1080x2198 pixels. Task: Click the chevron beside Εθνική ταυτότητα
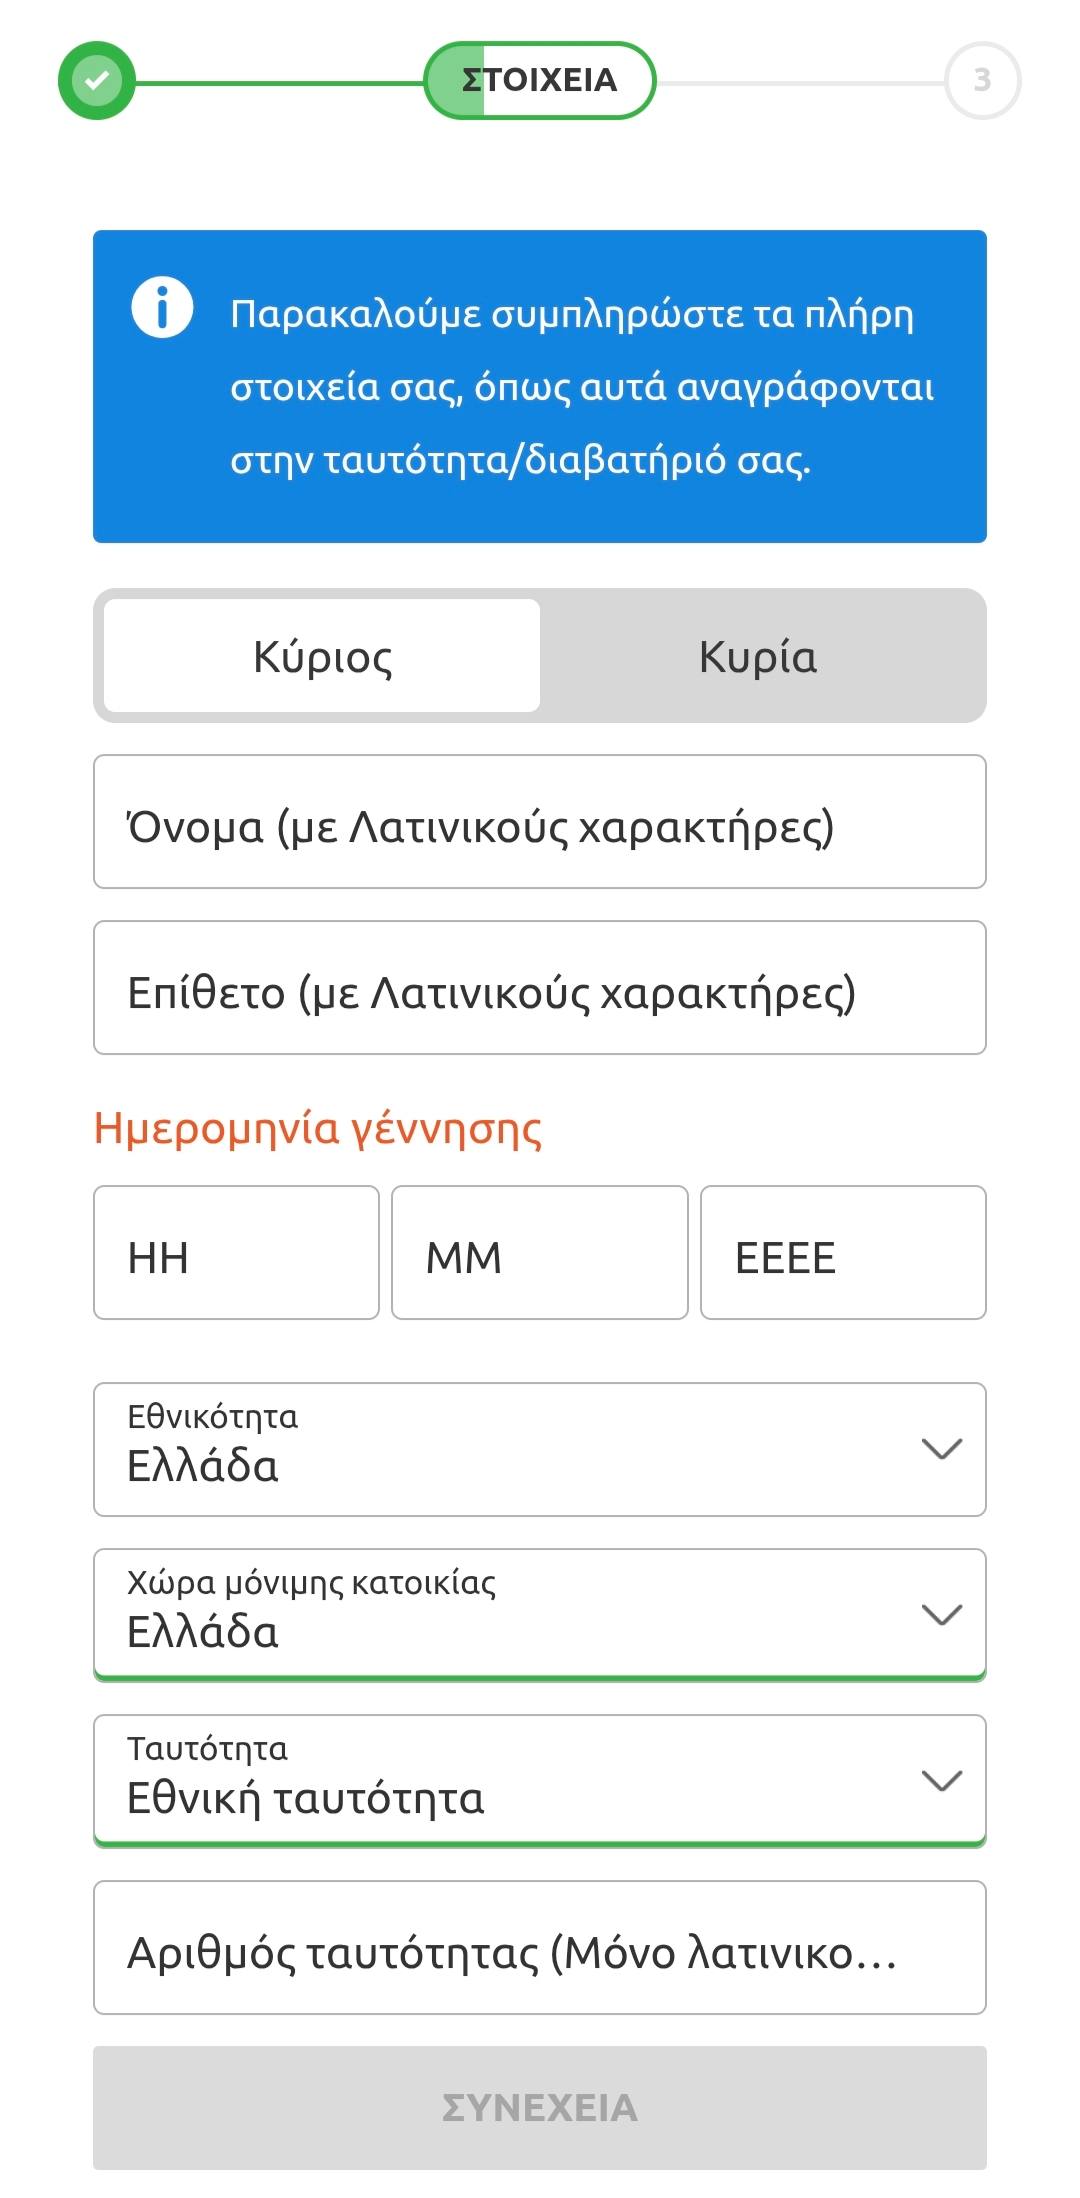coord(941,1781)
